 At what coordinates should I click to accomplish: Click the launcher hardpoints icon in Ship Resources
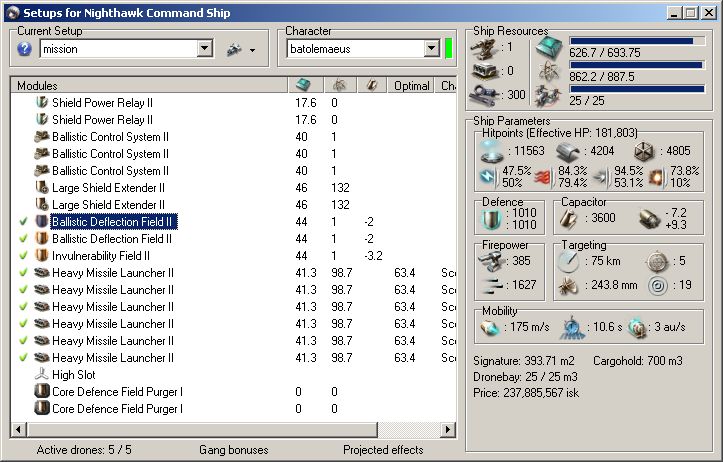[x=486, y=71]
